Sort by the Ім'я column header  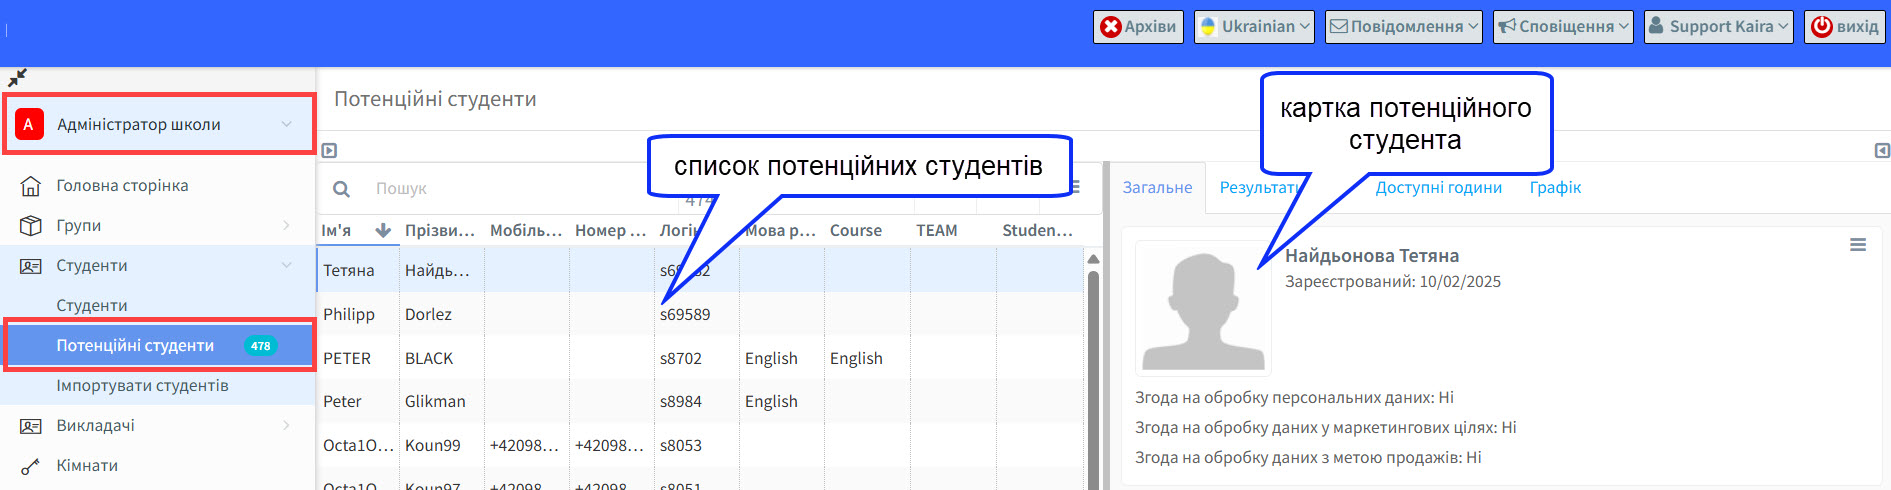(x=336, y=230)
